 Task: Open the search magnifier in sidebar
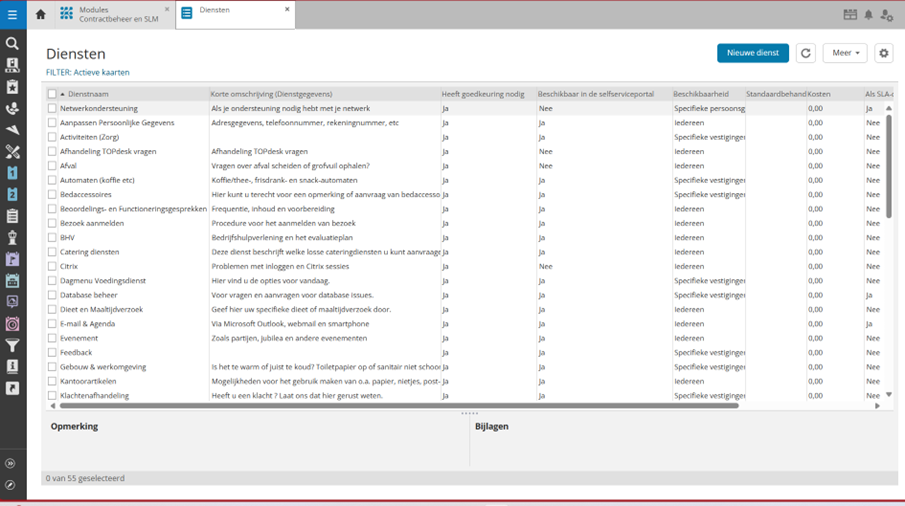pos(13,44)
